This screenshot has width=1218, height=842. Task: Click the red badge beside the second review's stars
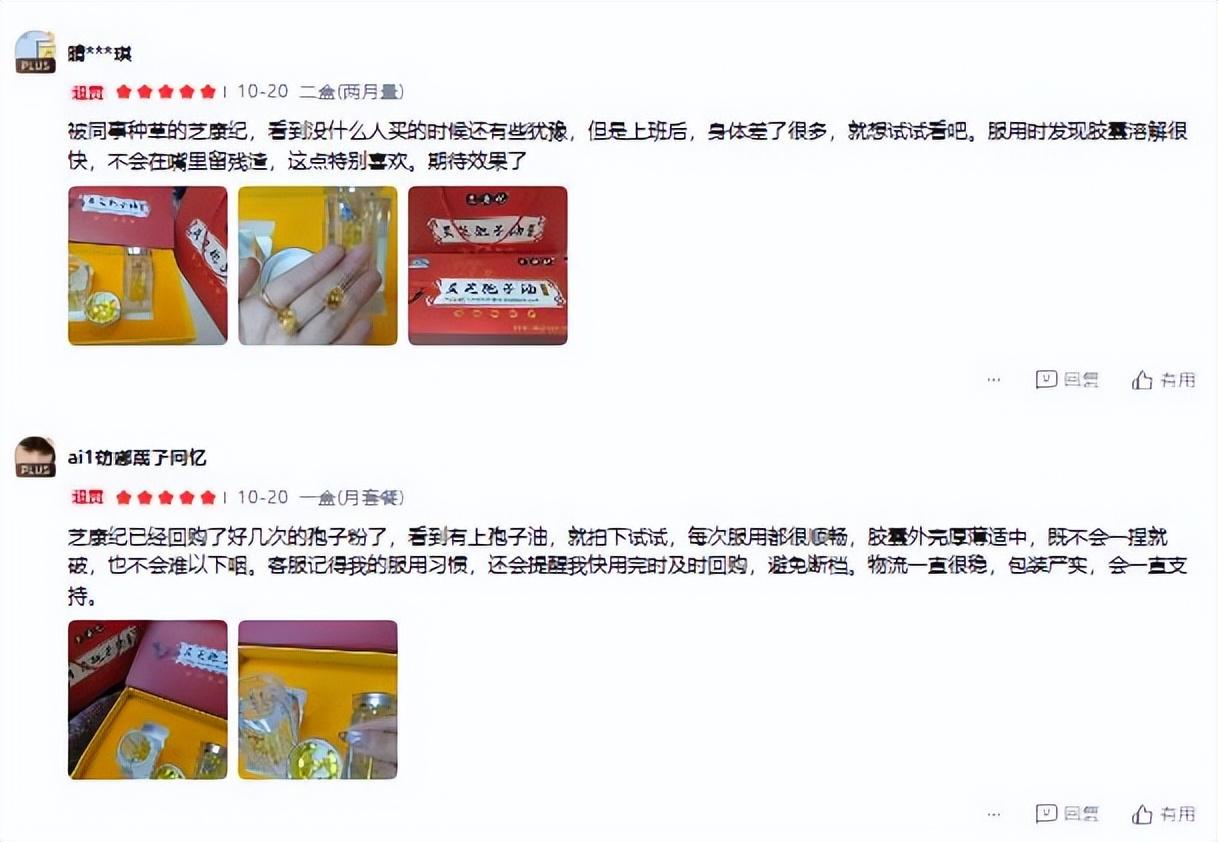[87, 497]
